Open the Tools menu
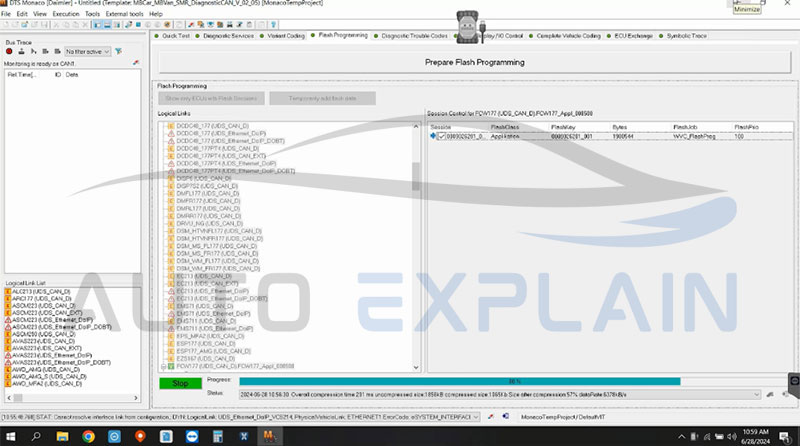This screenshot has height=446, width=800. [92, 14]
